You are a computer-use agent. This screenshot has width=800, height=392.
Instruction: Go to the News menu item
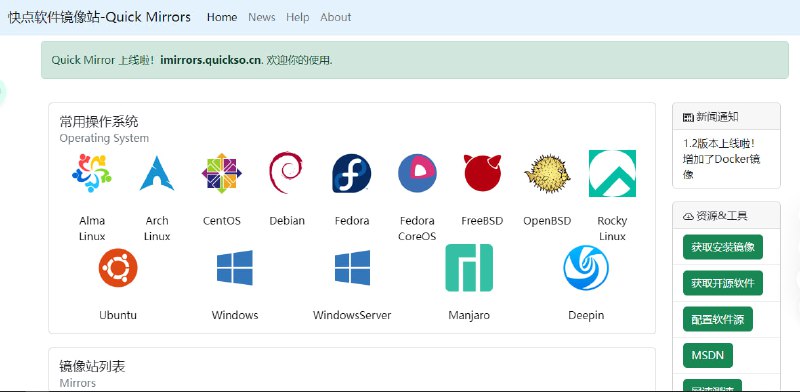[x=262, y=17]
